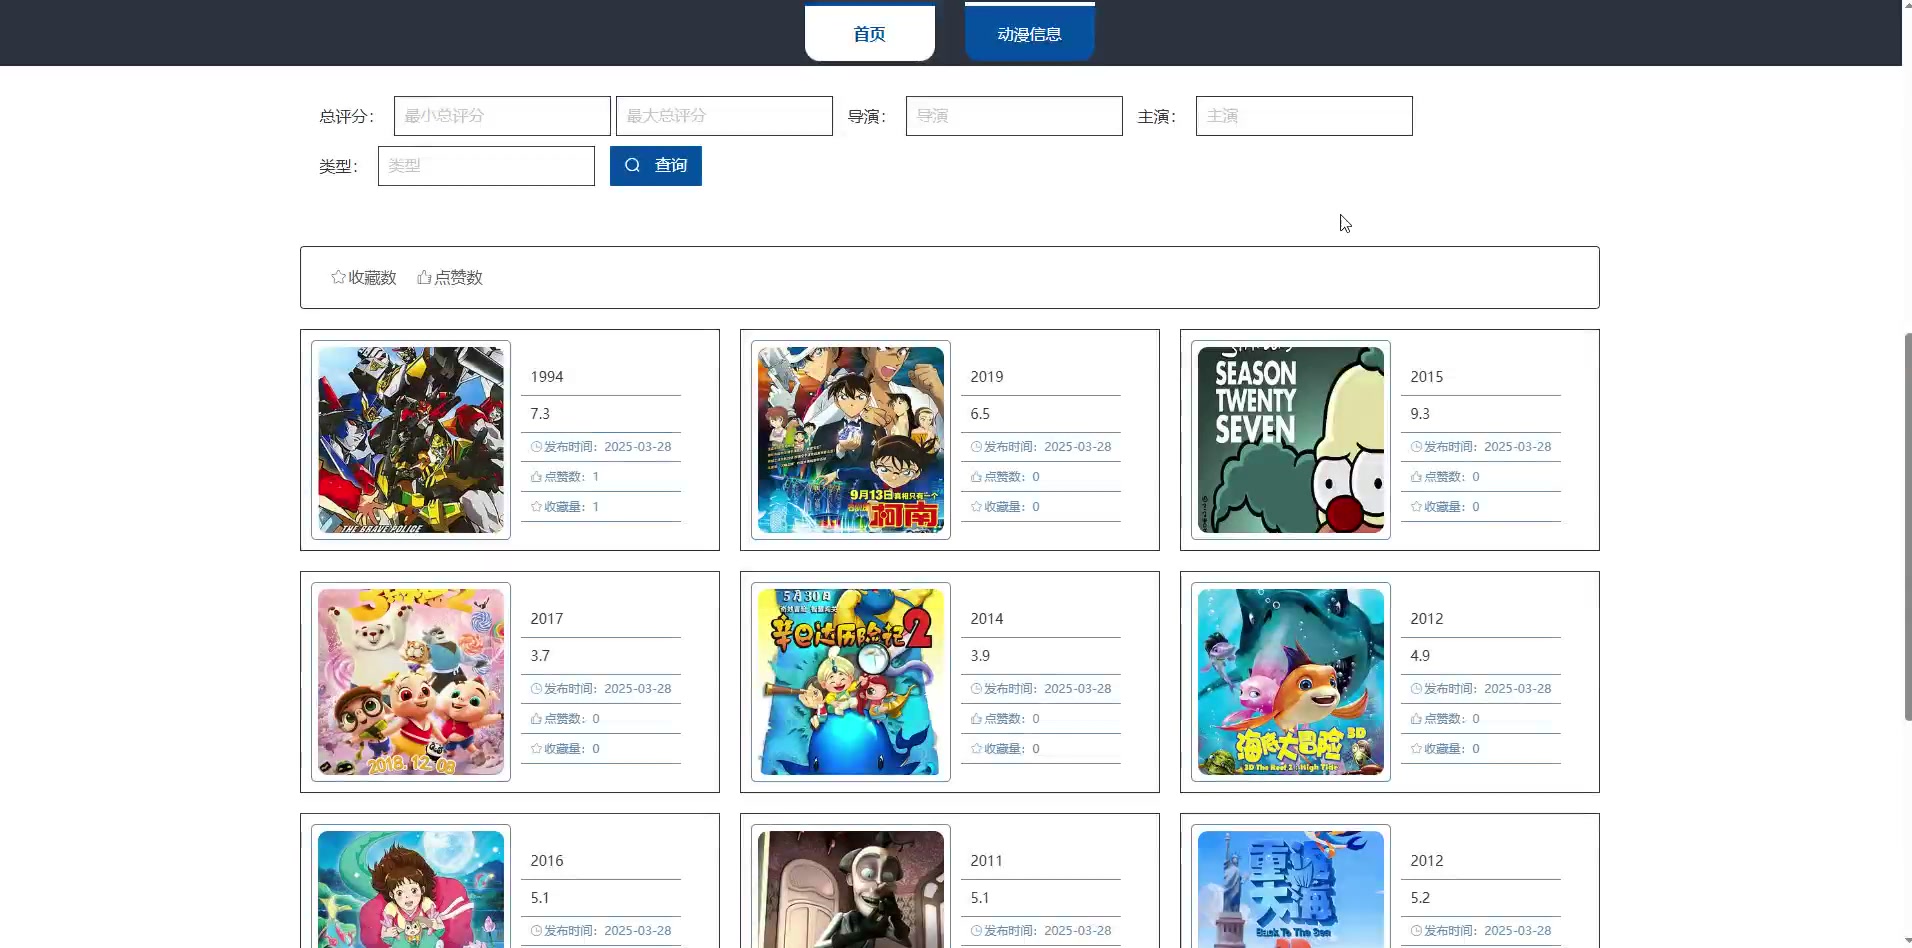Sort the list by 收藏数
1912x948 pixels.
click(364, 278)
